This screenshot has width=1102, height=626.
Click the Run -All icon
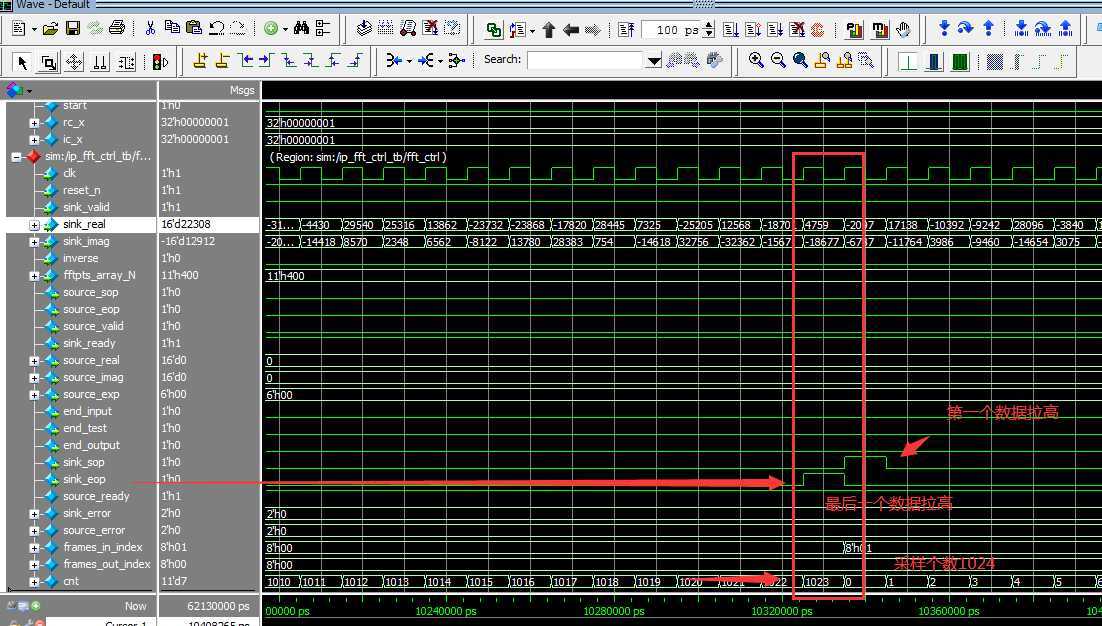774,30
